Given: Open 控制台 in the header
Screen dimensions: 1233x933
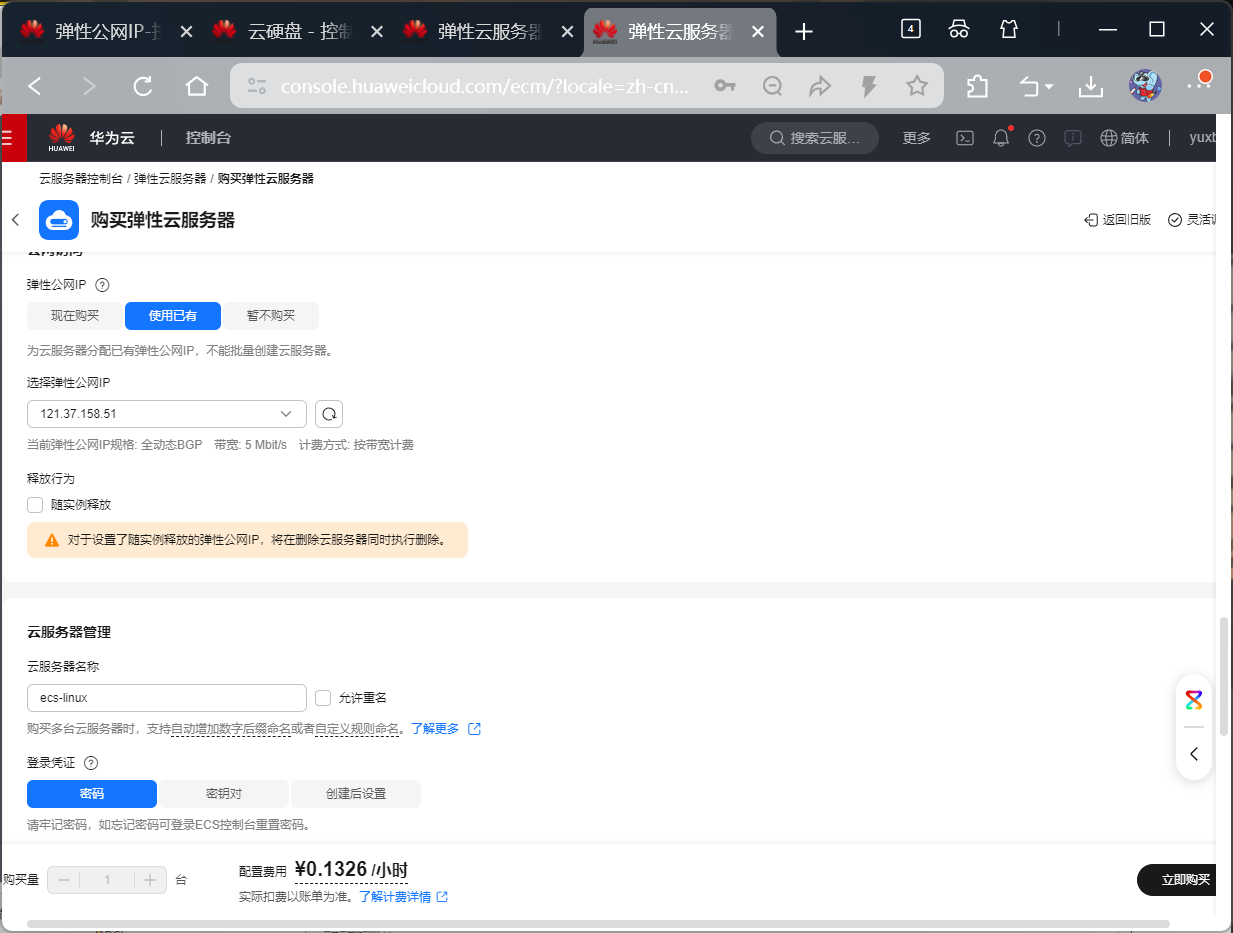Looking at the screenshot, I should click(x=208, y=138).
